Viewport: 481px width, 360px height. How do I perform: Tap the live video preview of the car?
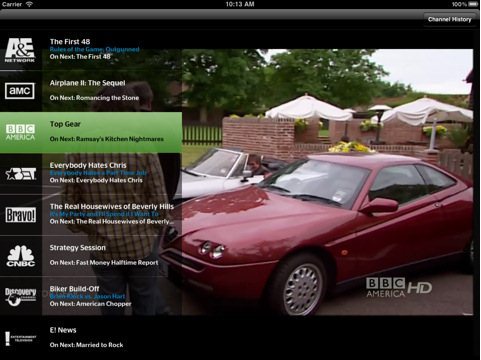[327, 182]
